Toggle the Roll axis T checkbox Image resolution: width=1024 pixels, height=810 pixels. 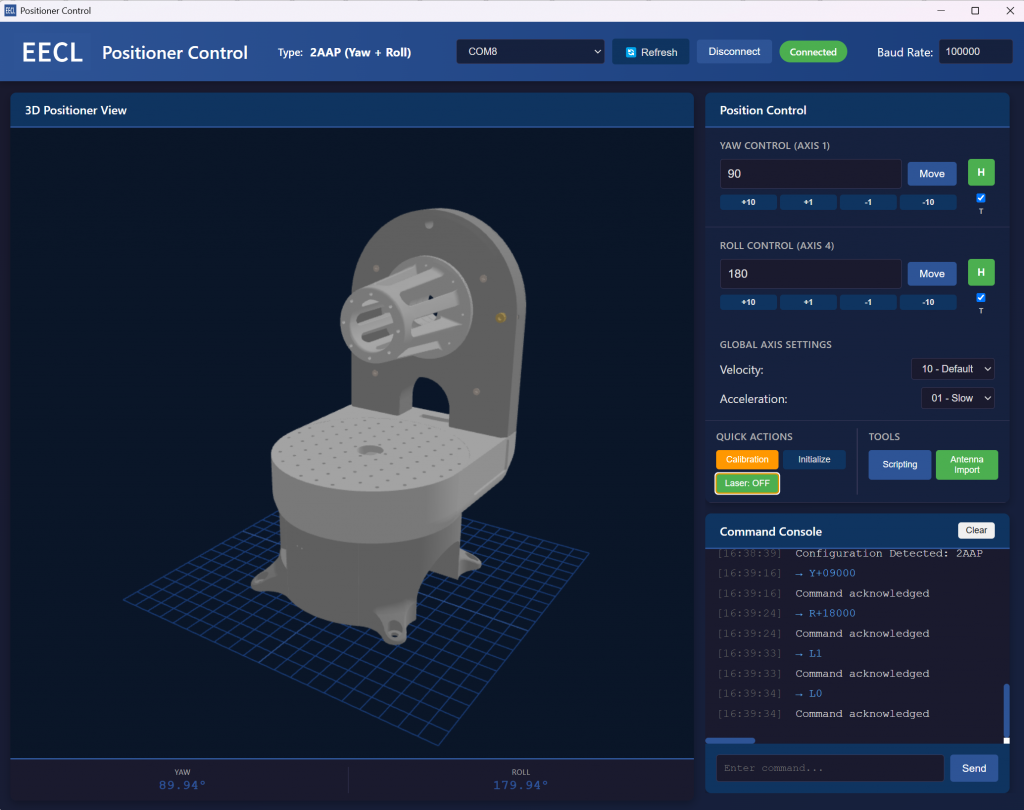pos(980,298)
